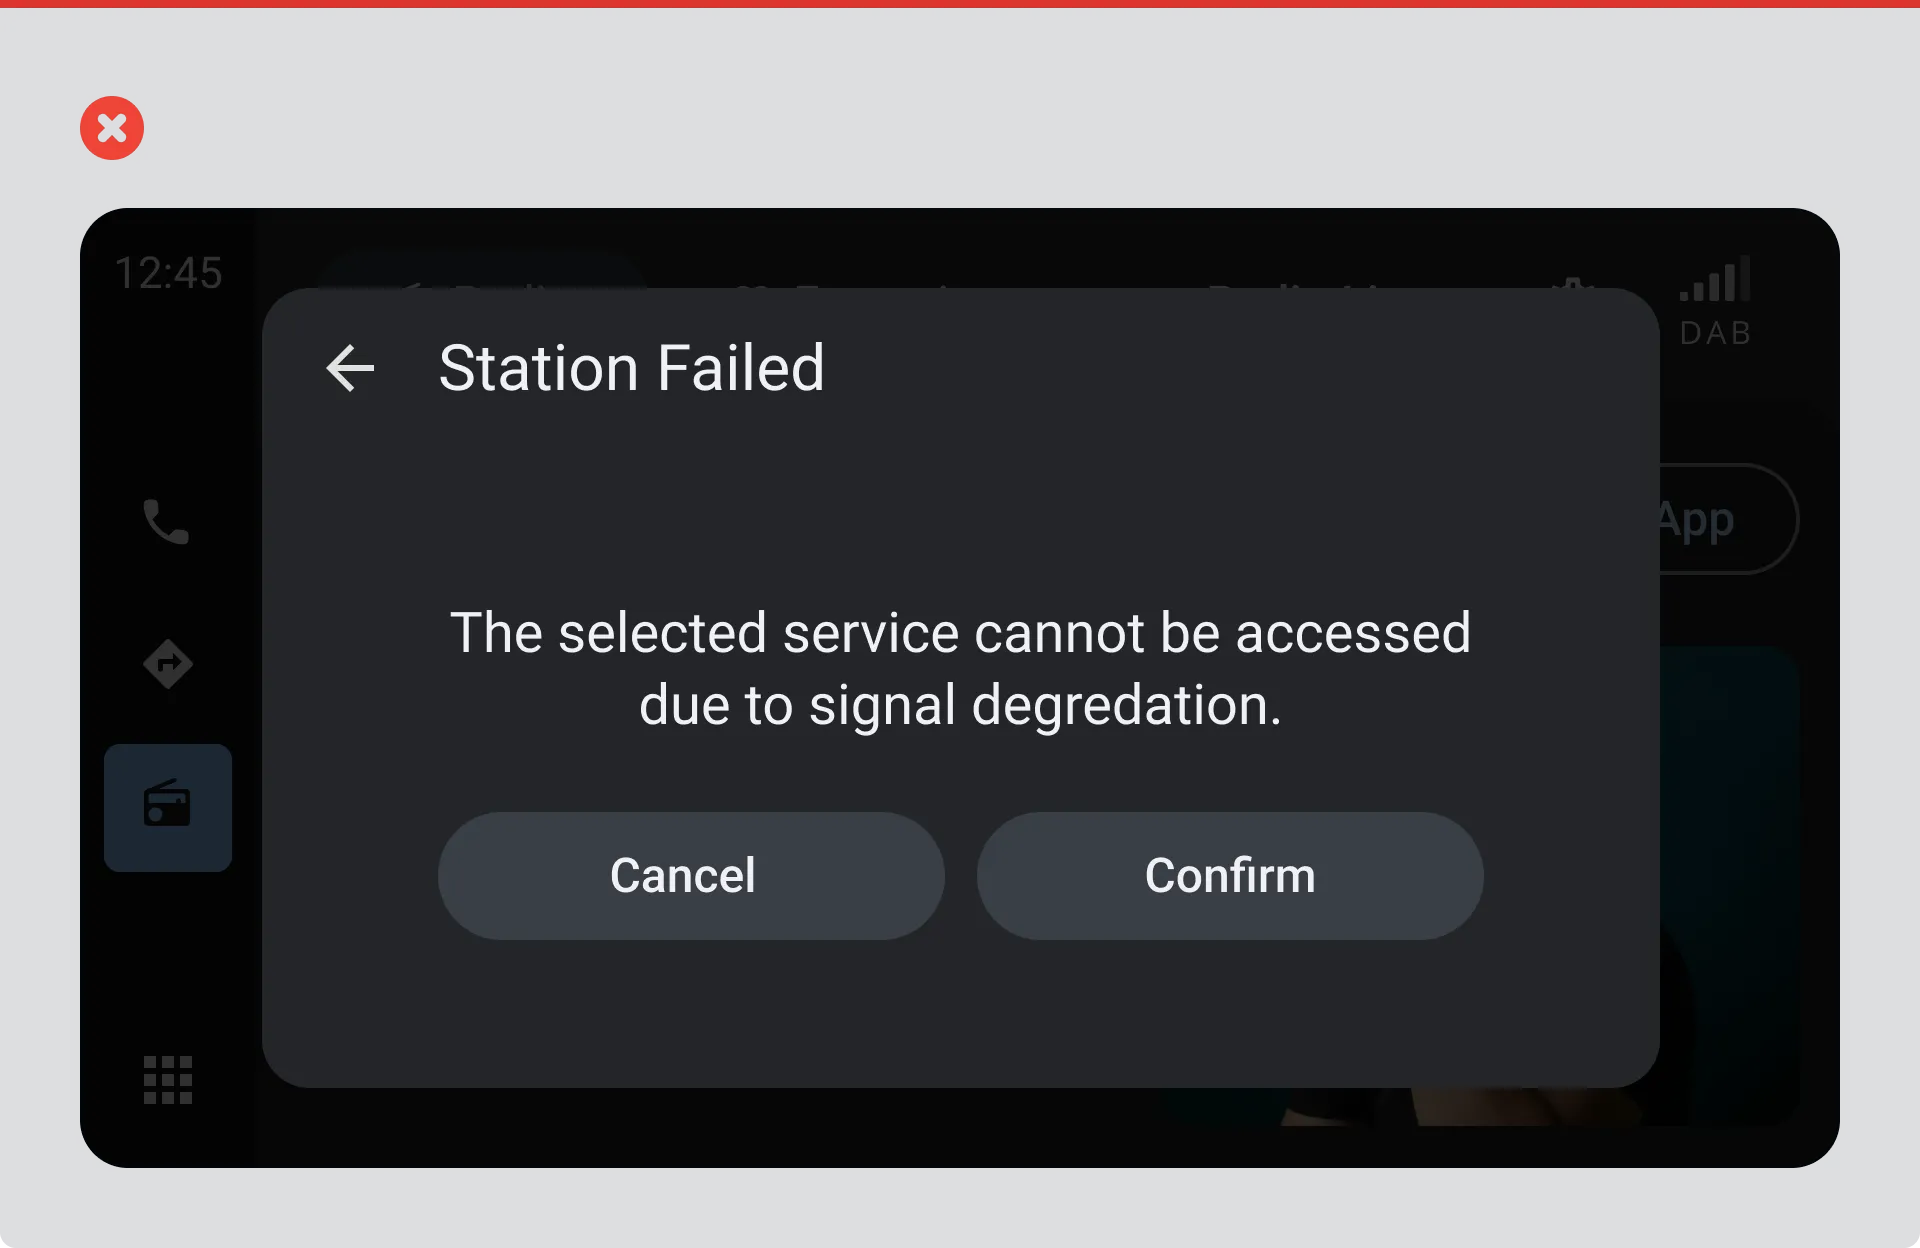This screenshot has width=1920, height=1248.
Task: Select the Radio icon in the sidebar
Action: click(168, 807)
